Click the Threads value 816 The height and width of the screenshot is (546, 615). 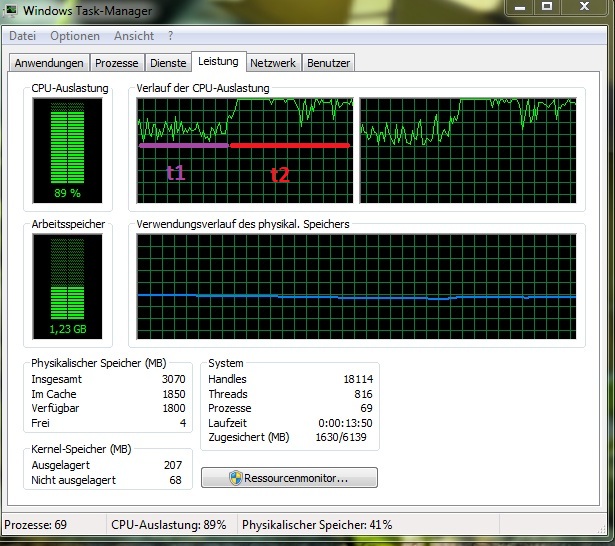(363, 394)
